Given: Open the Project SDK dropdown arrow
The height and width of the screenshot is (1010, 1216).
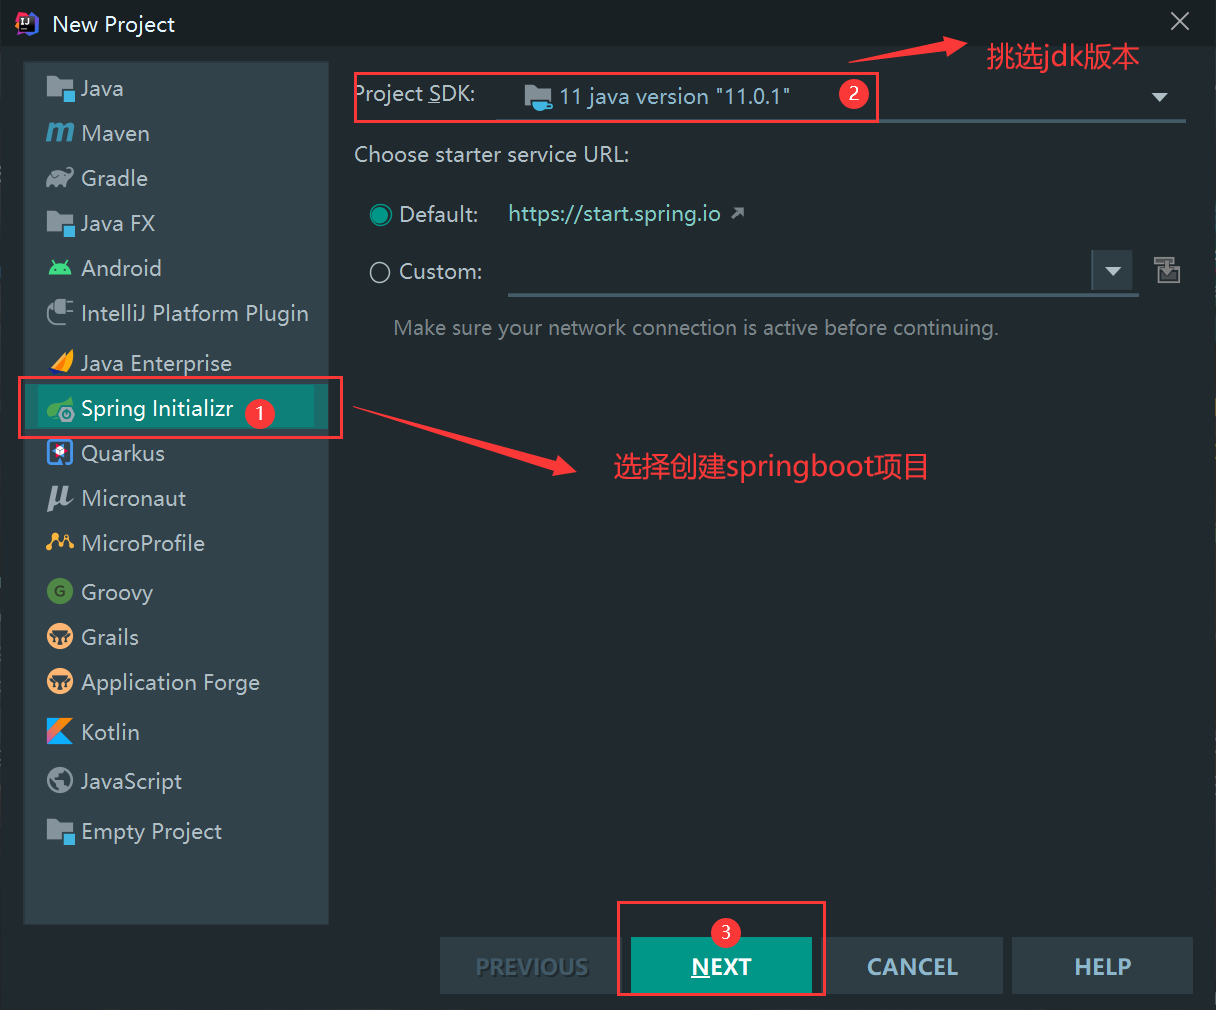Looking at the screenshot, I should pyautogui.click(x=1160, y=97).
